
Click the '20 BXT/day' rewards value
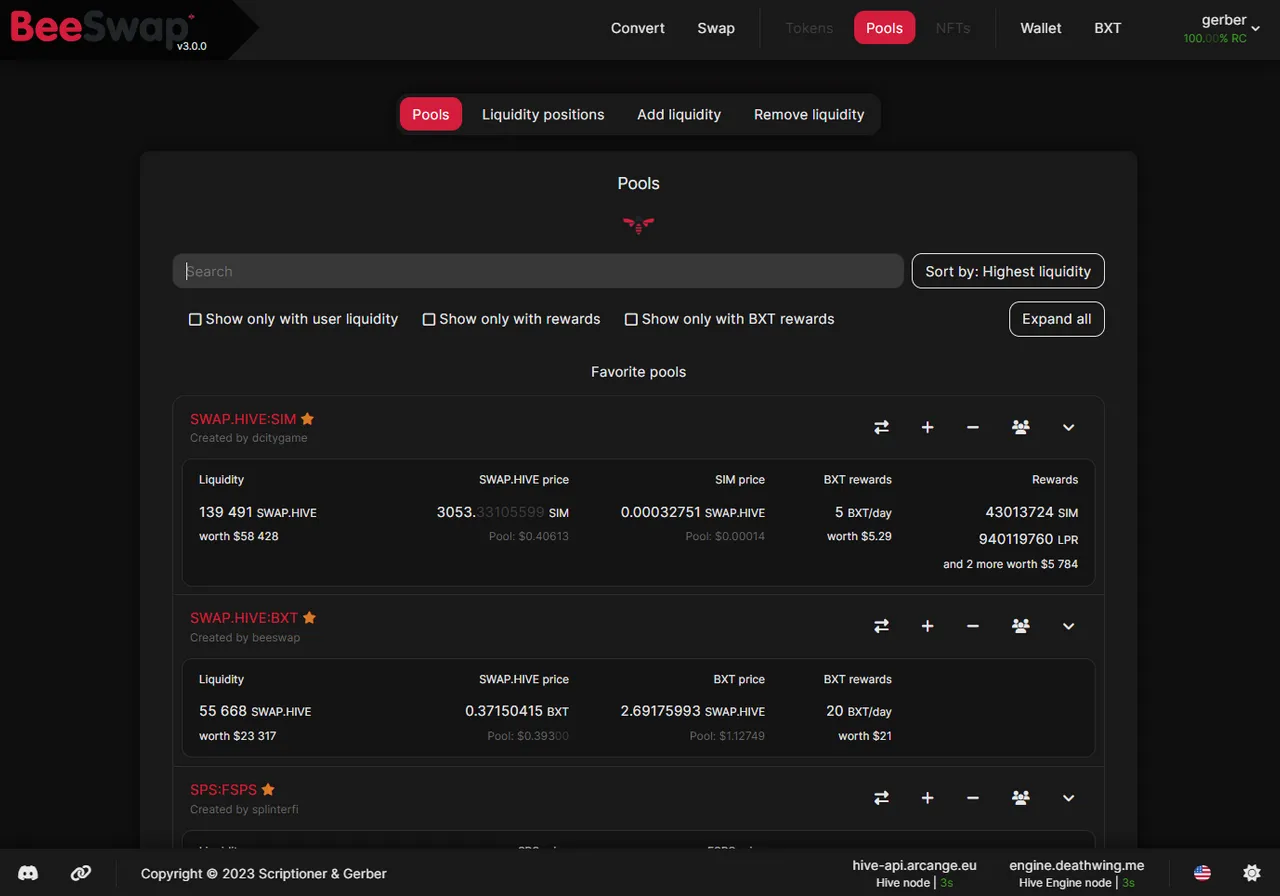pos(859,711)
